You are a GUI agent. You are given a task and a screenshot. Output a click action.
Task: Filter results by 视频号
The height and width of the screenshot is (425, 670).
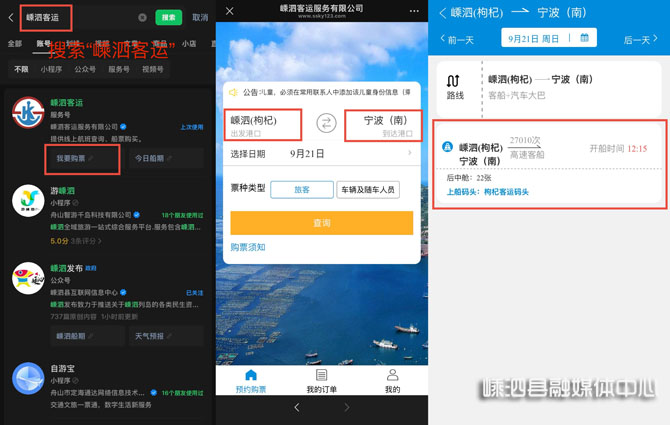coord(153,69)
